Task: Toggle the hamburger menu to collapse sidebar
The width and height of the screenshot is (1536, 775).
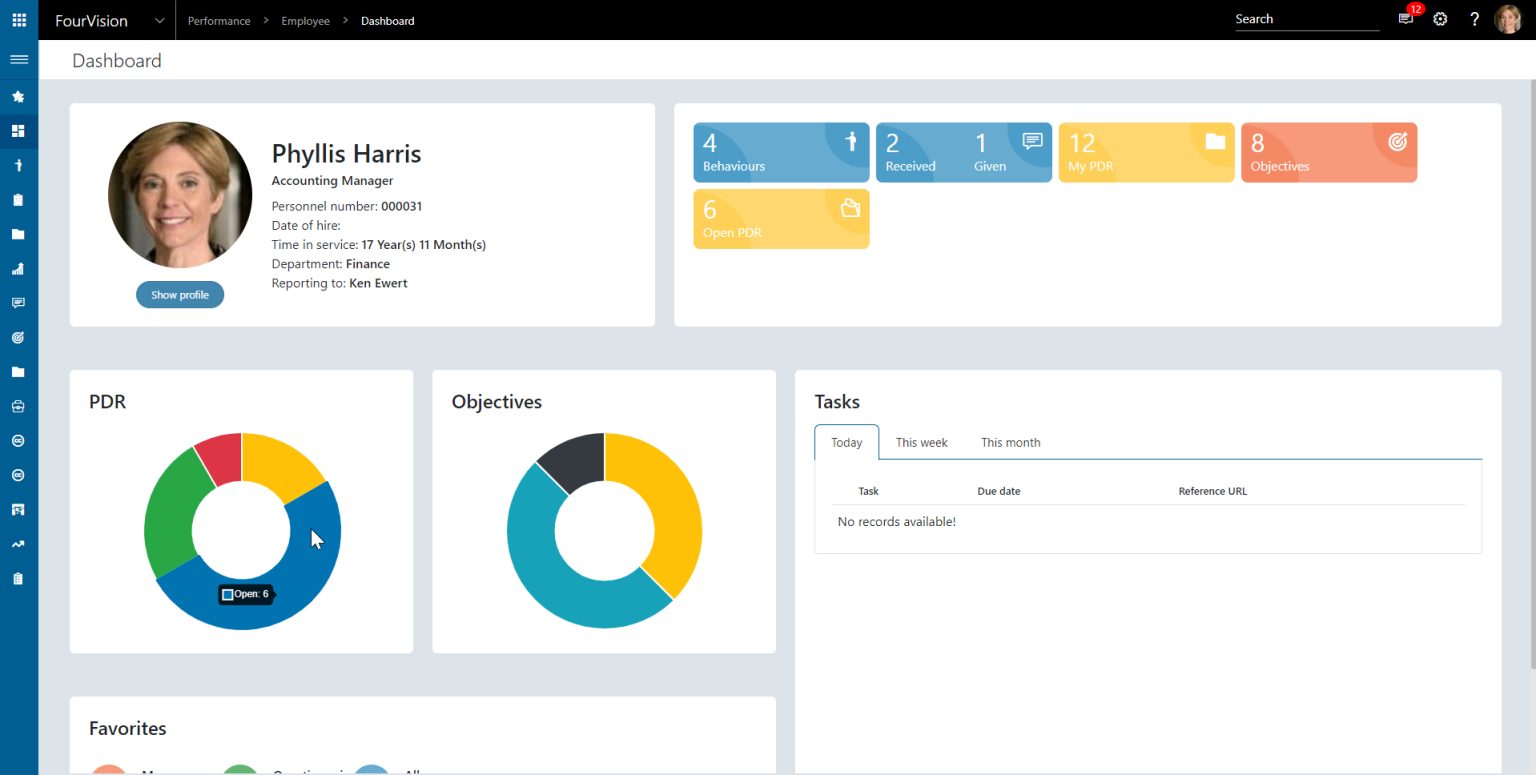Action: 18,58
